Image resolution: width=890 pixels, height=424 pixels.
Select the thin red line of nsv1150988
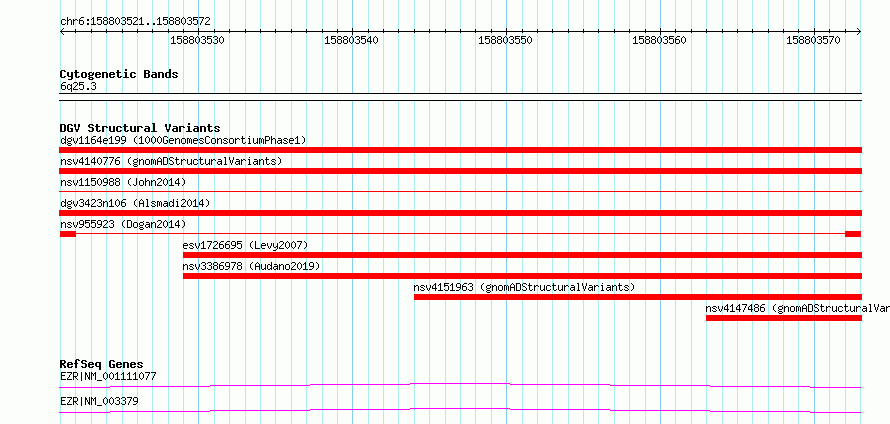[460, 192]
